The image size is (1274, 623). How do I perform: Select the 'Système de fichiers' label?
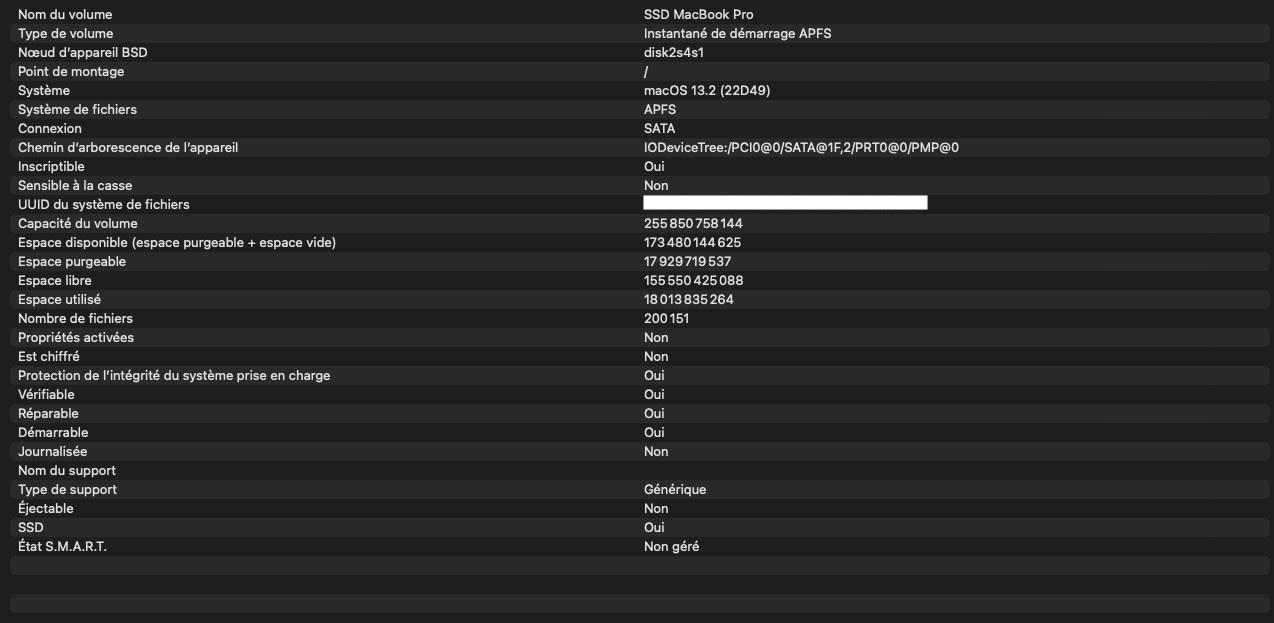77,110
